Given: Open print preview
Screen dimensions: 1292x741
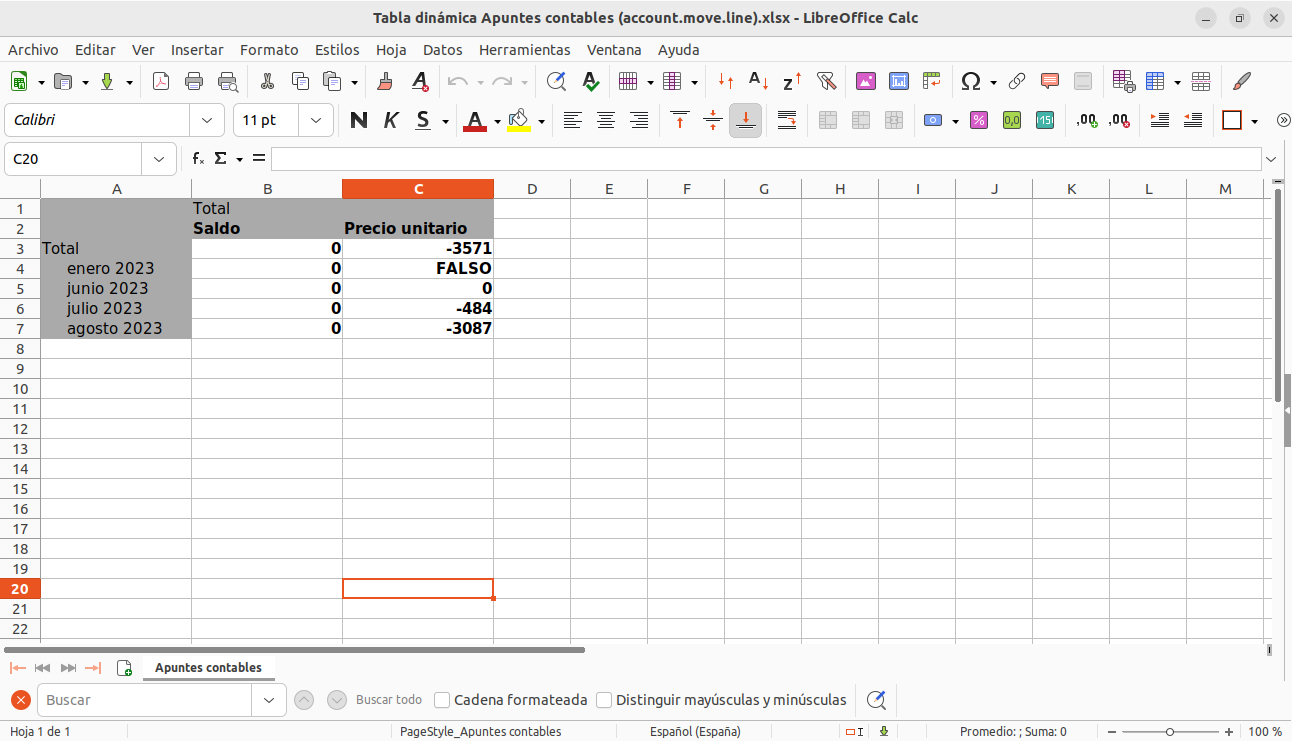Looking at the screenshot, I should pos(228,82).
